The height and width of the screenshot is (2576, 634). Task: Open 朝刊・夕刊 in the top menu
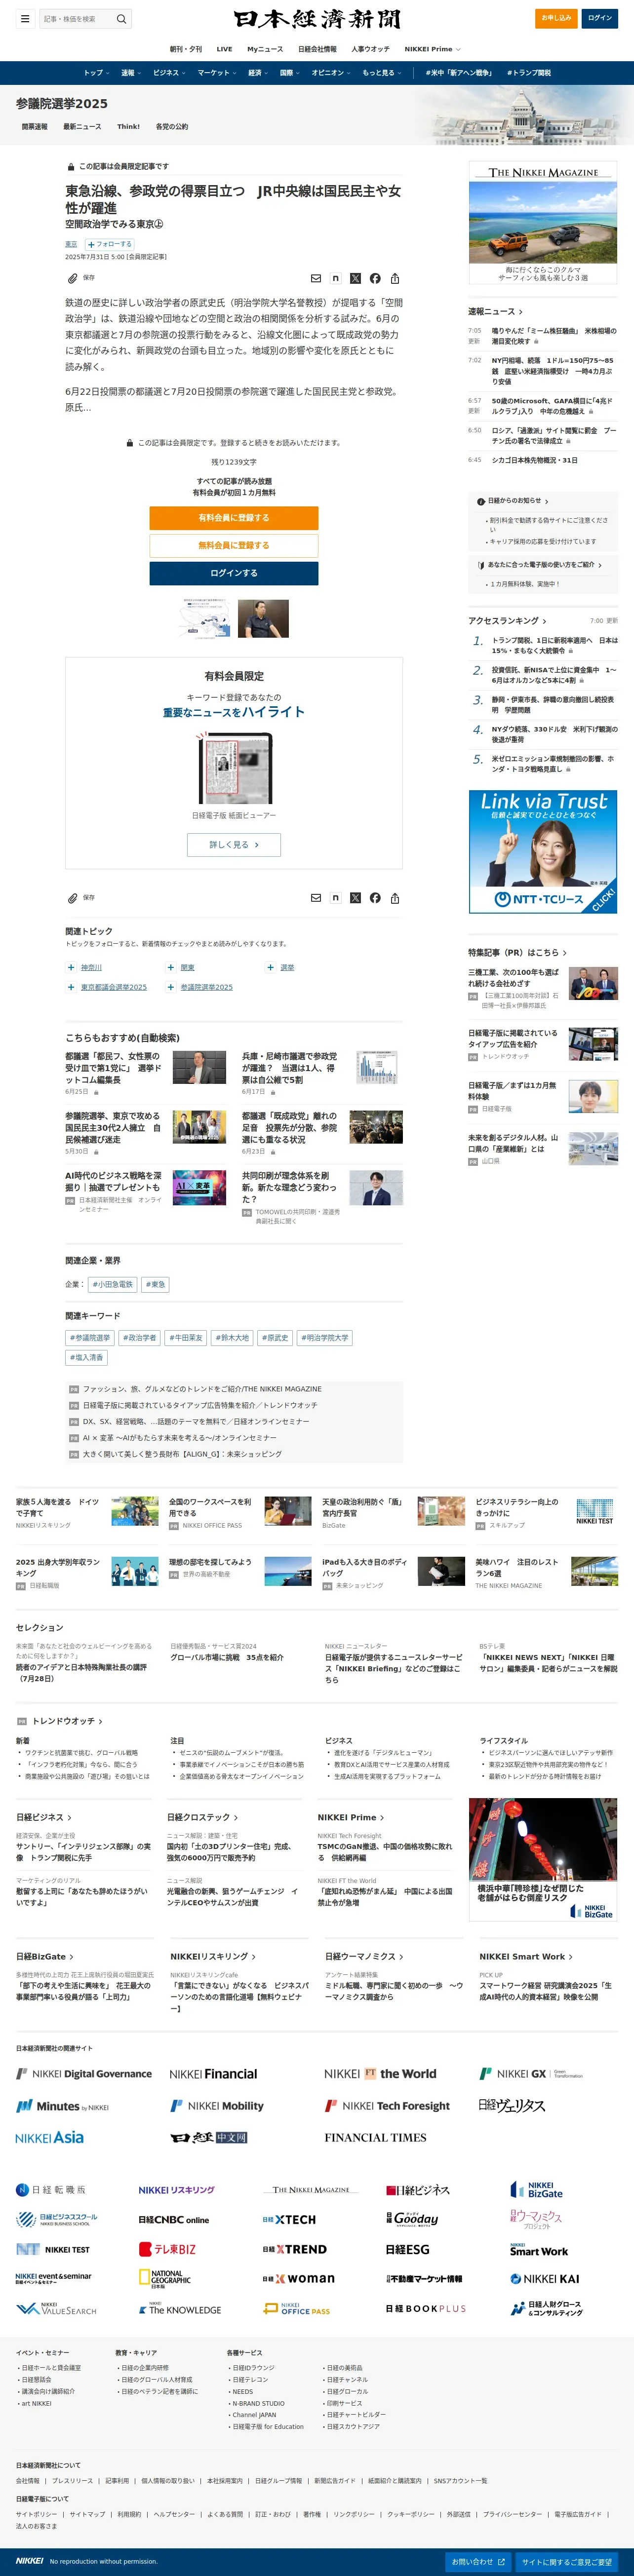pos(185,49)
